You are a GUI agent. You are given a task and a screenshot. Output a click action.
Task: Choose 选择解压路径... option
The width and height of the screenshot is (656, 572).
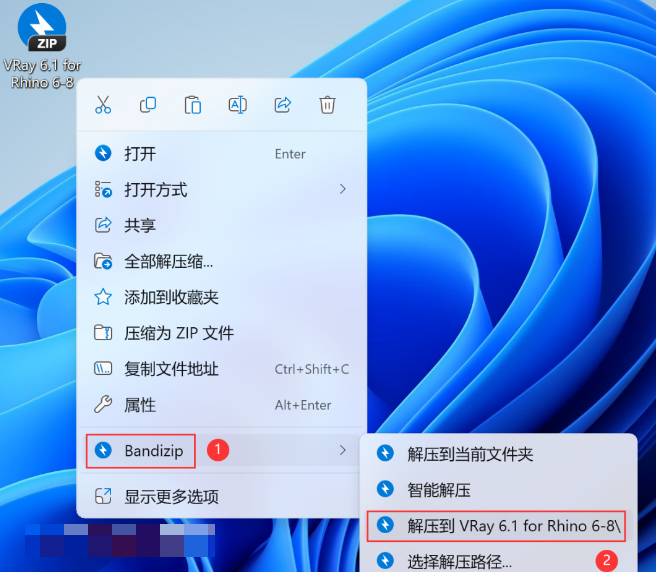[498, 561]
